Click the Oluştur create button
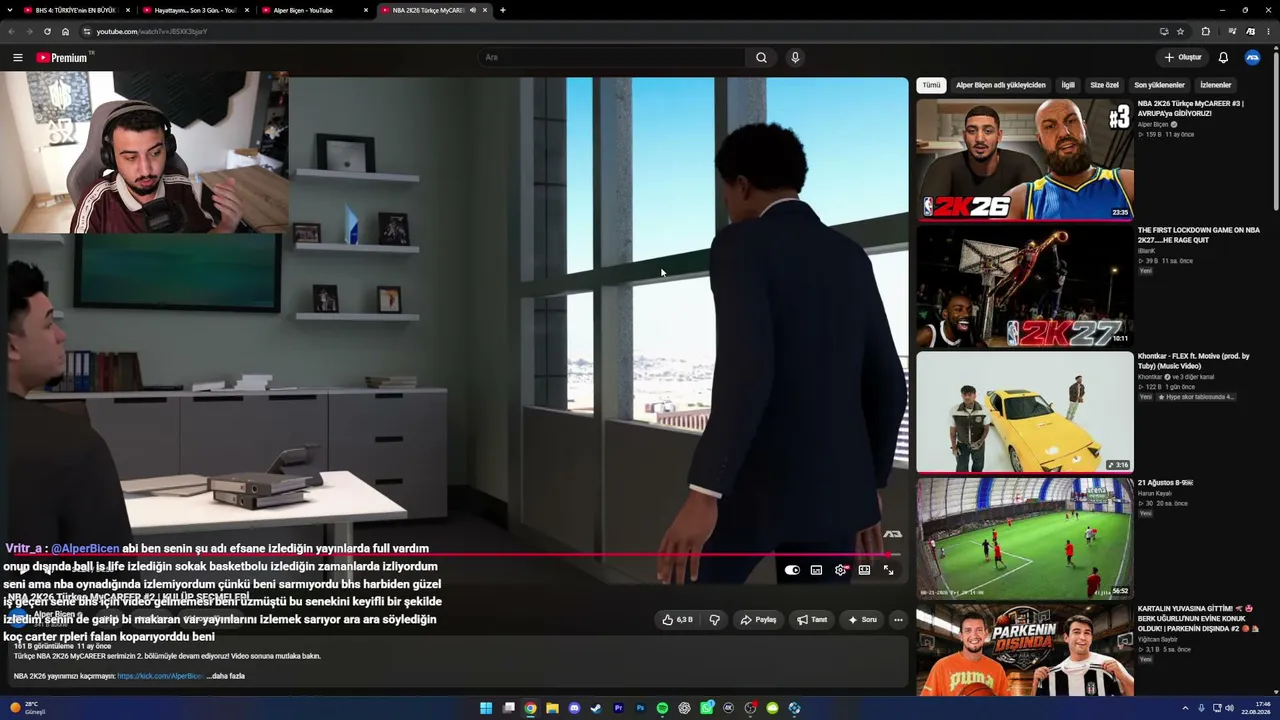 1182,57
